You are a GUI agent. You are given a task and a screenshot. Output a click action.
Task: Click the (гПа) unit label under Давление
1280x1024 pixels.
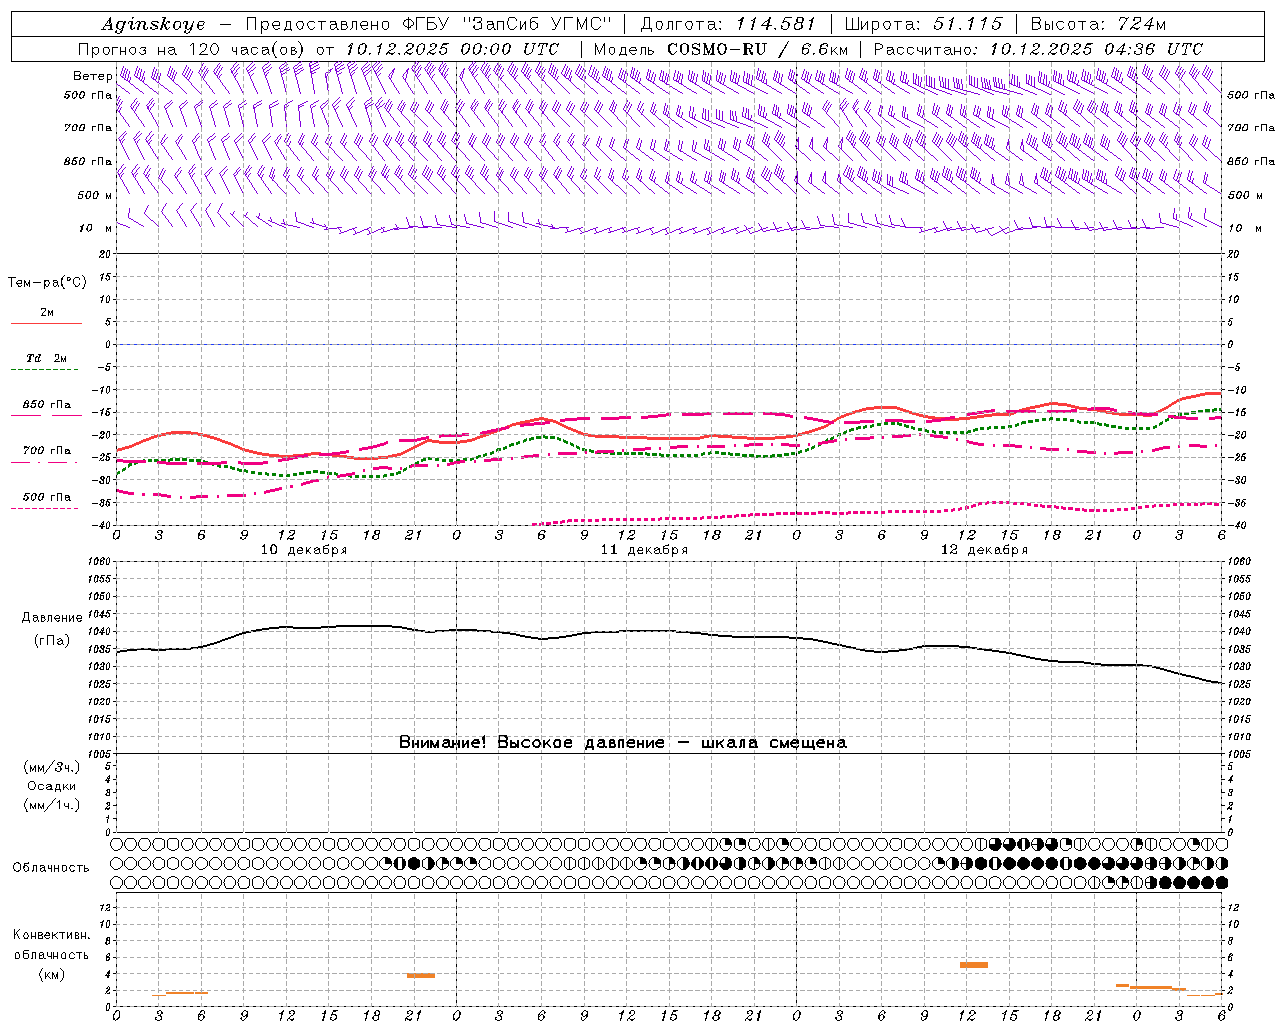tap(52, 640)
